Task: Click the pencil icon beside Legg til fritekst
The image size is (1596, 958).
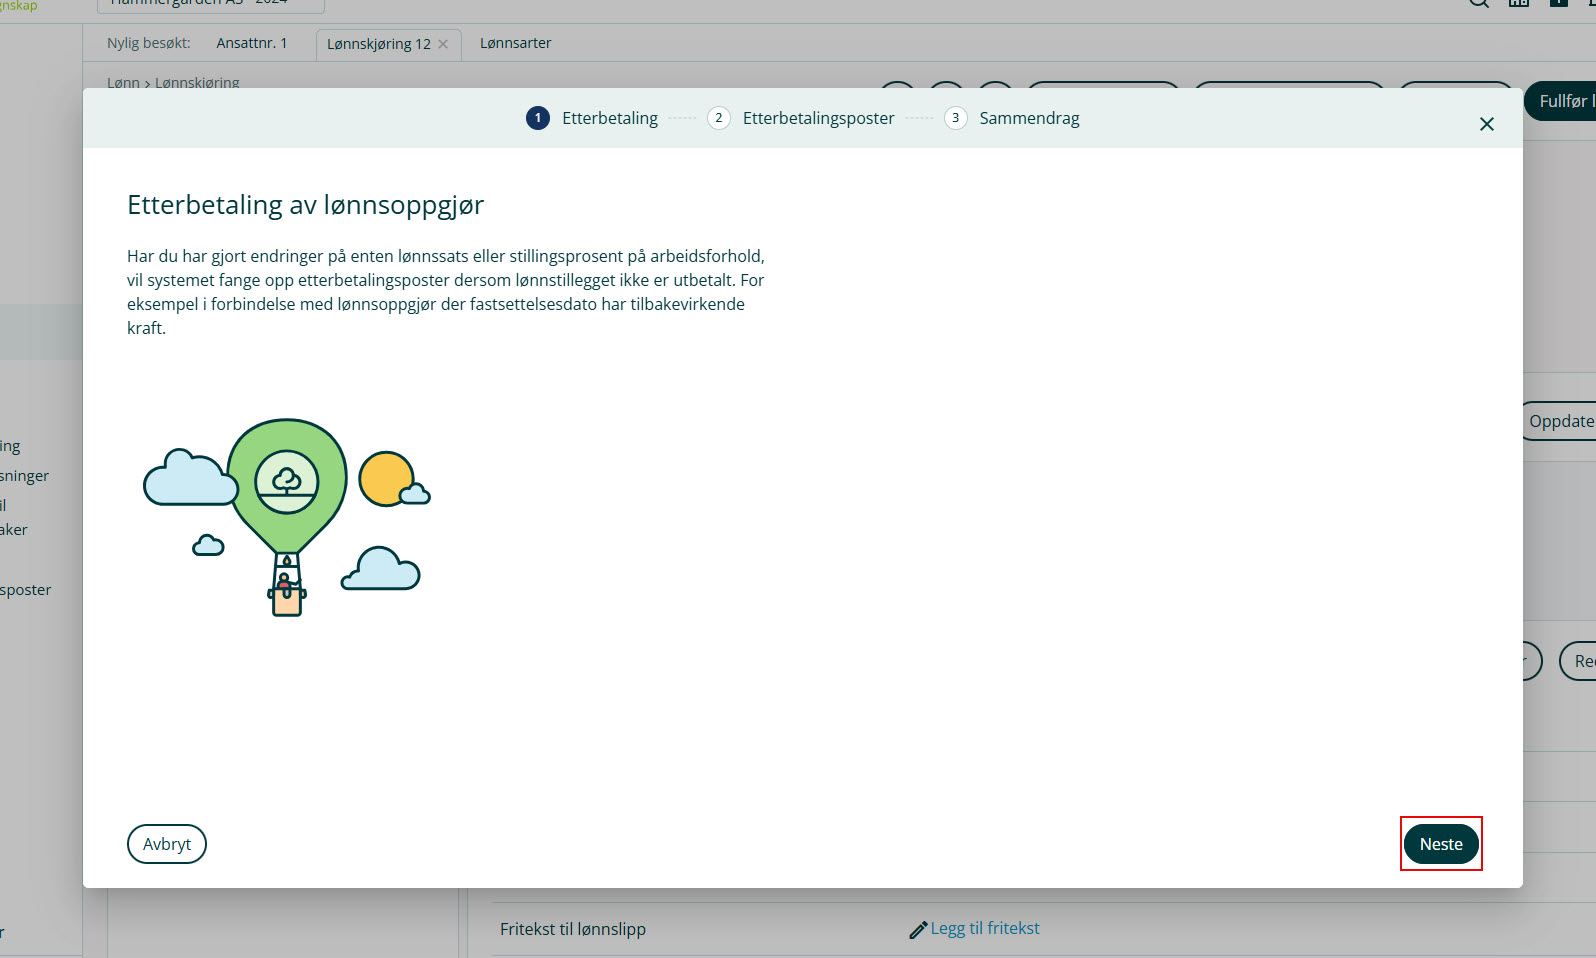Action: coord(917,930)
